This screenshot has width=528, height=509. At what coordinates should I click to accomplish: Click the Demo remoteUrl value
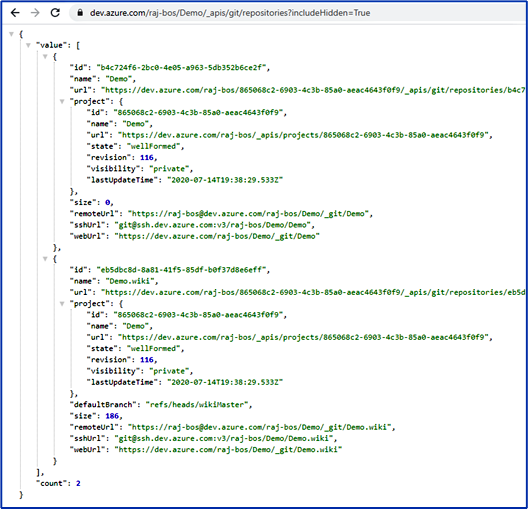pyautogui.click(x=248, y=213)
